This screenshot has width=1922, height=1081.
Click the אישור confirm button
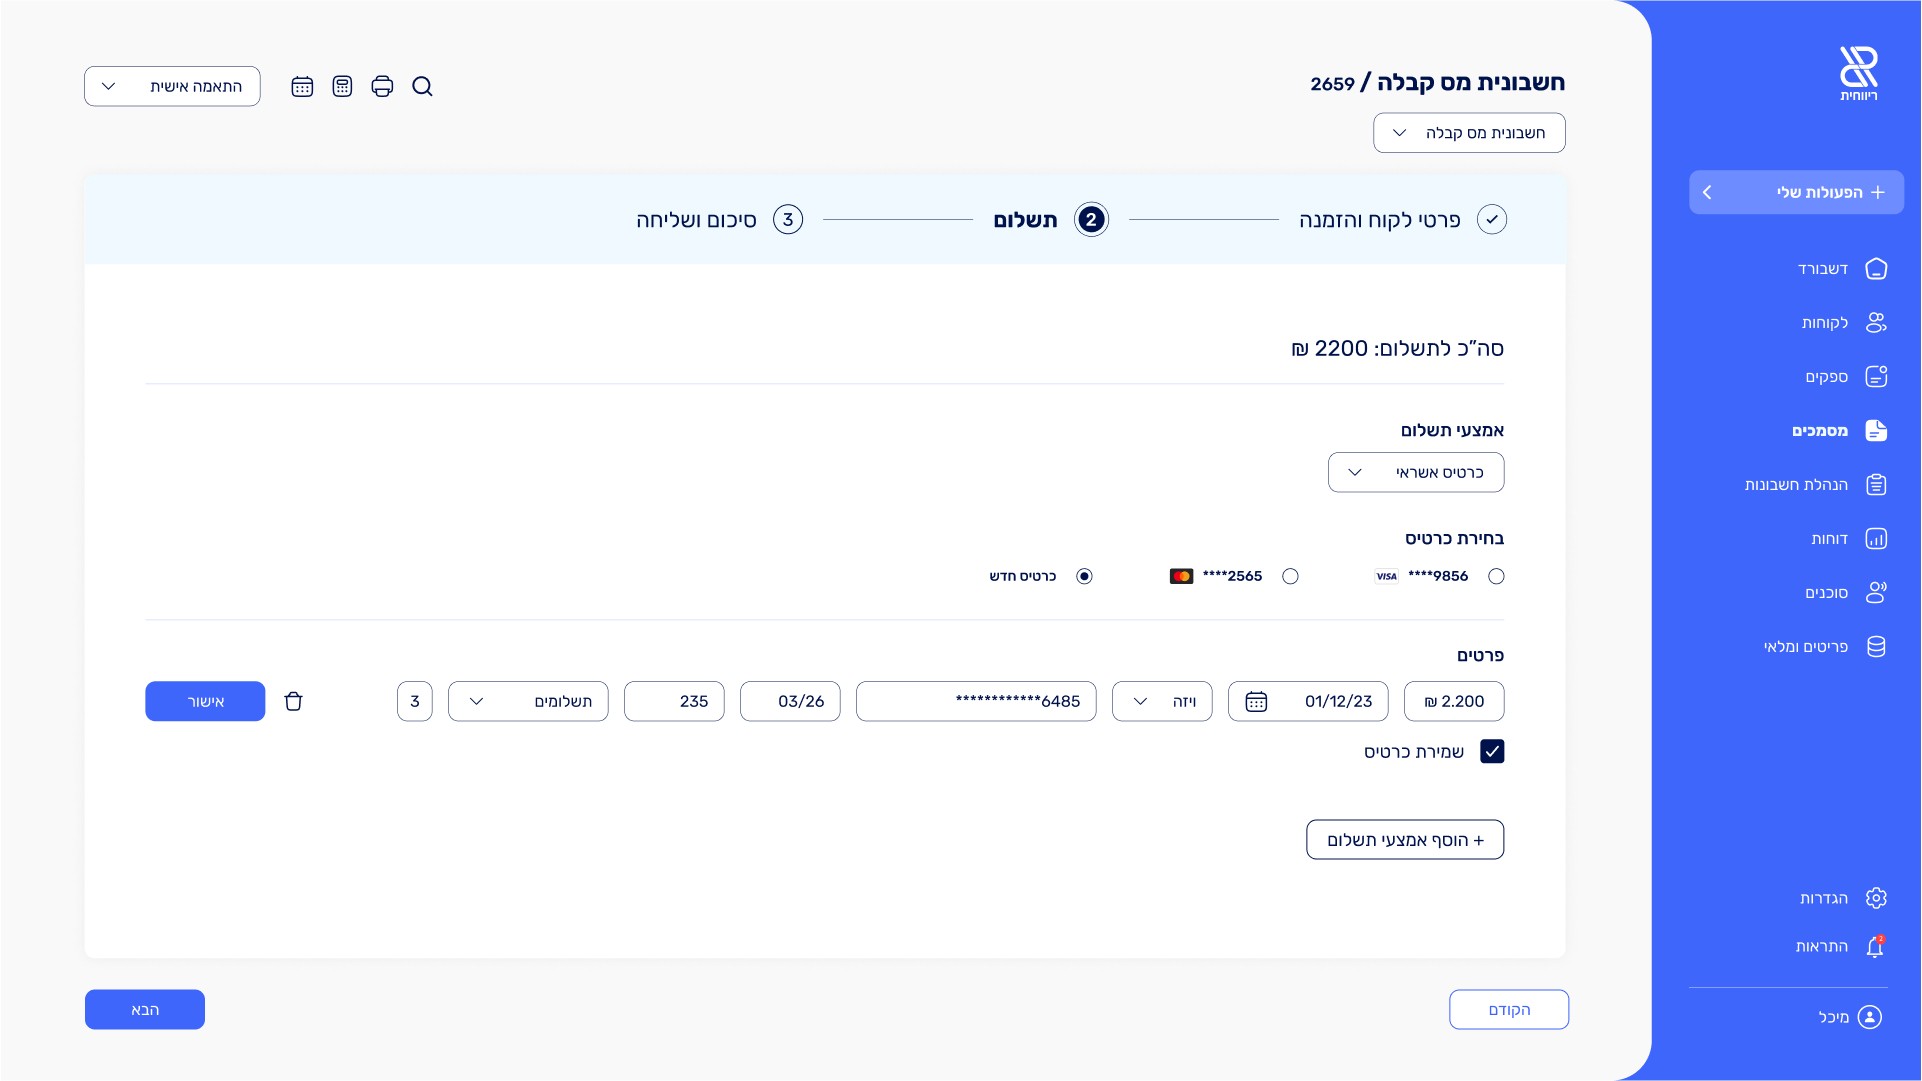point(205,701)
